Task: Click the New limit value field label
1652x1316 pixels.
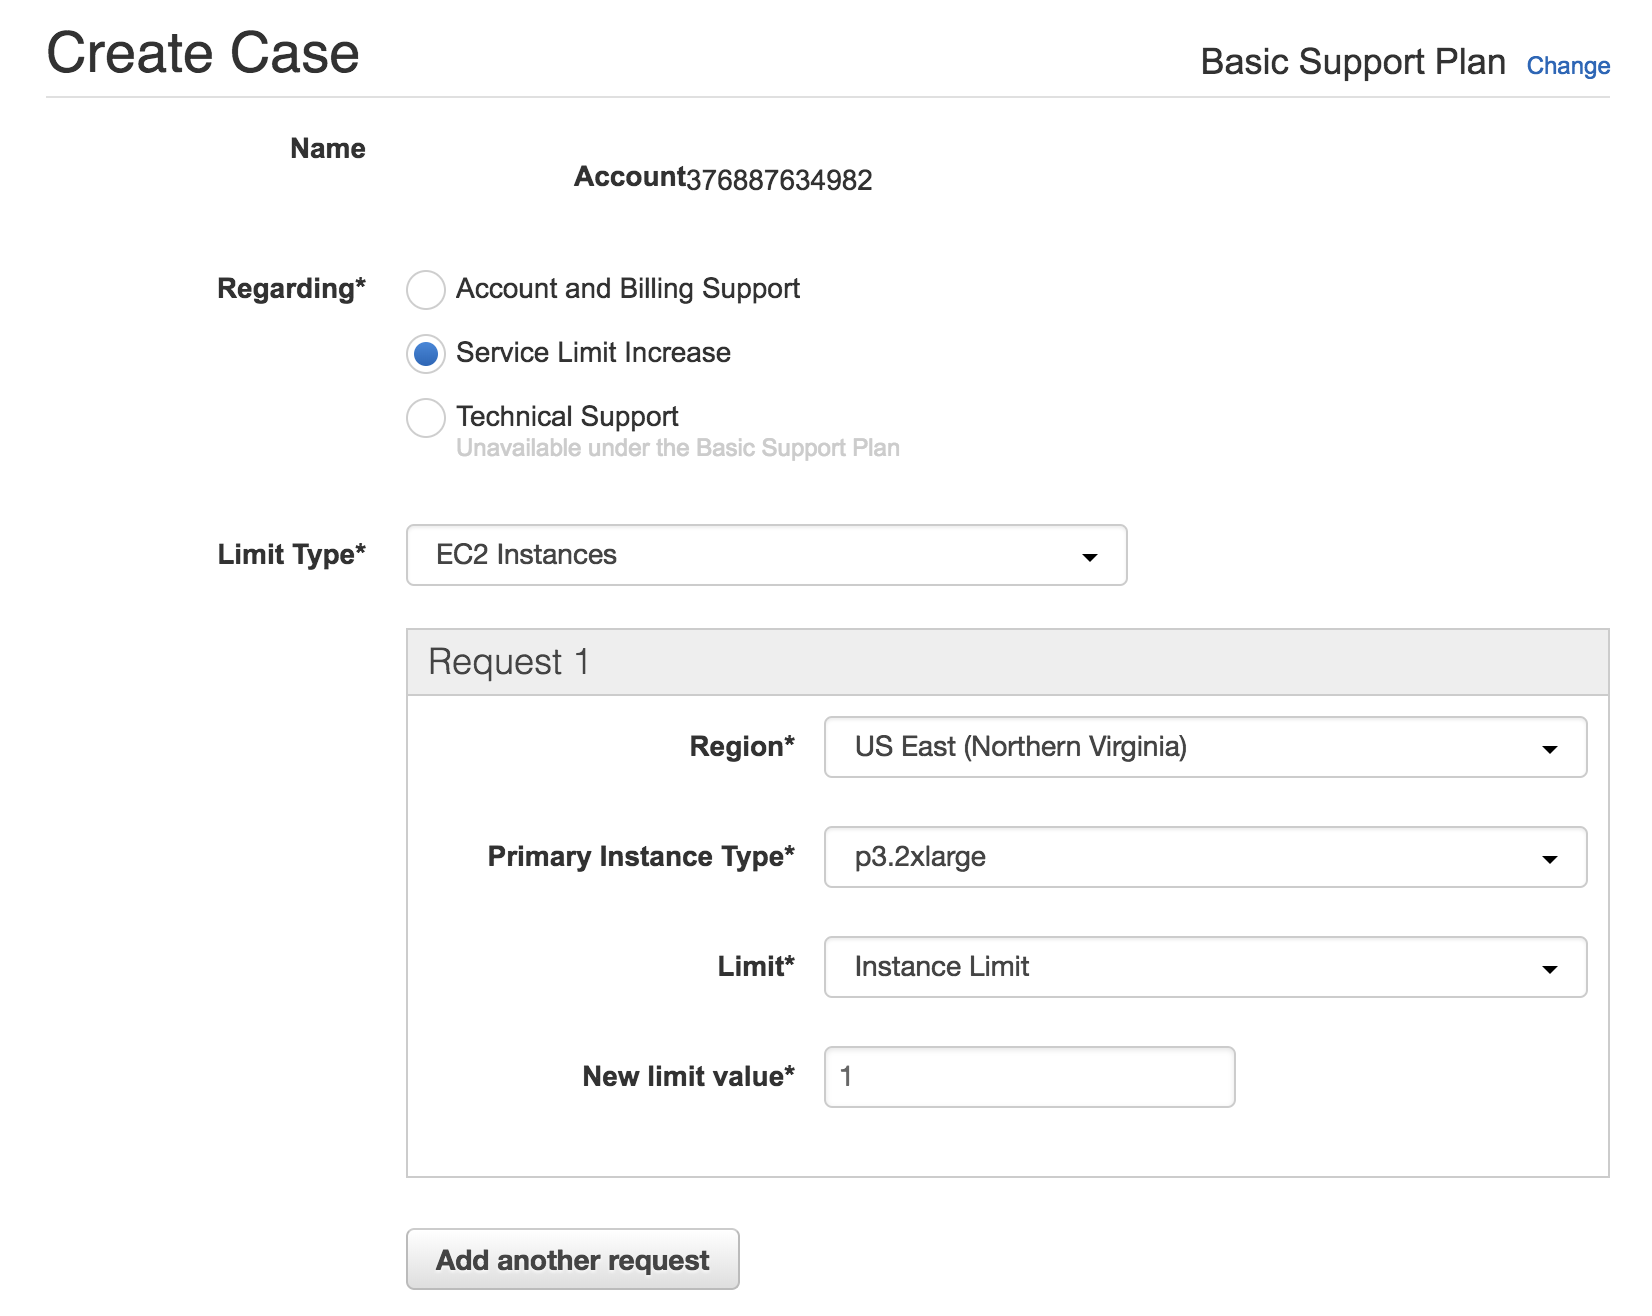Action: 688,1077
